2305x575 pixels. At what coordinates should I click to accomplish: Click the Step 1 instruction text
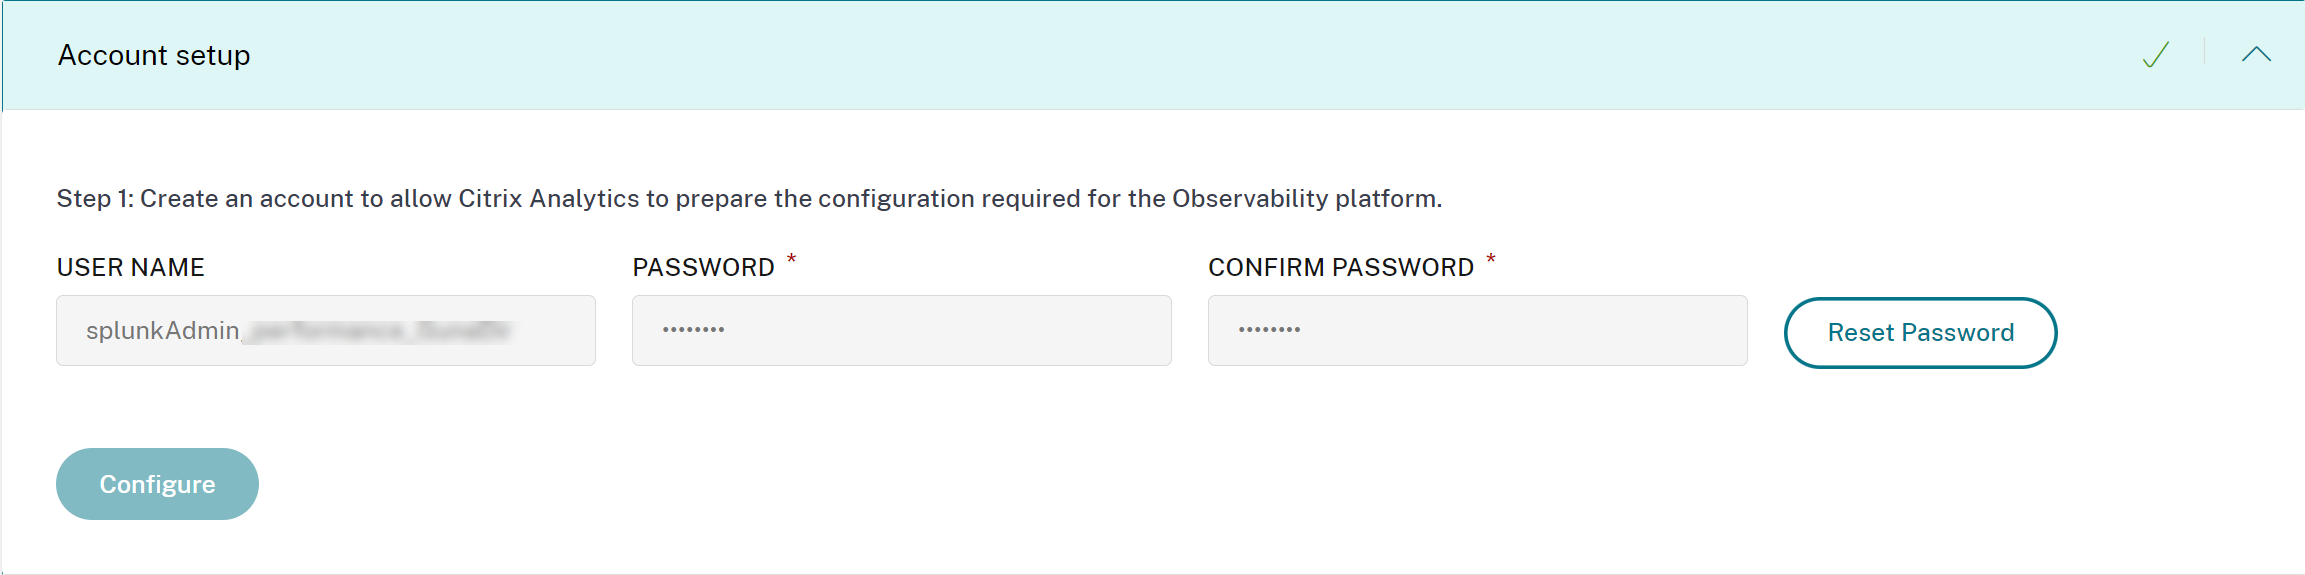click(749, 199)
